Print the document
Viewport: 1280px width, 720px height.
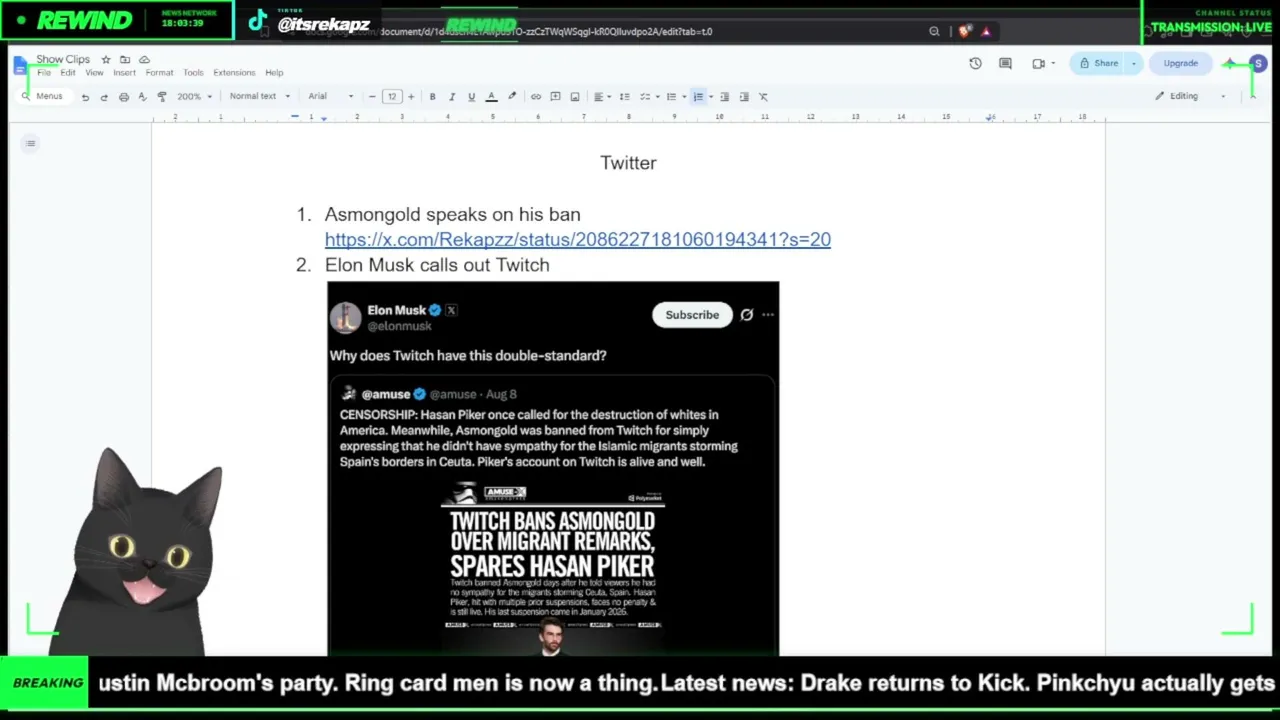(123, 97)
